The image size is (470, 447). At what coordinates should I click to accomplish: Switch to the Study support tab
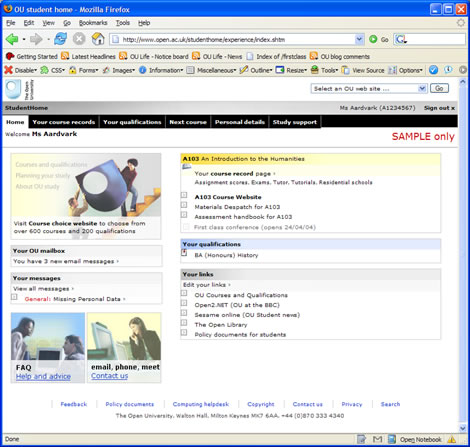click(295, 122)
